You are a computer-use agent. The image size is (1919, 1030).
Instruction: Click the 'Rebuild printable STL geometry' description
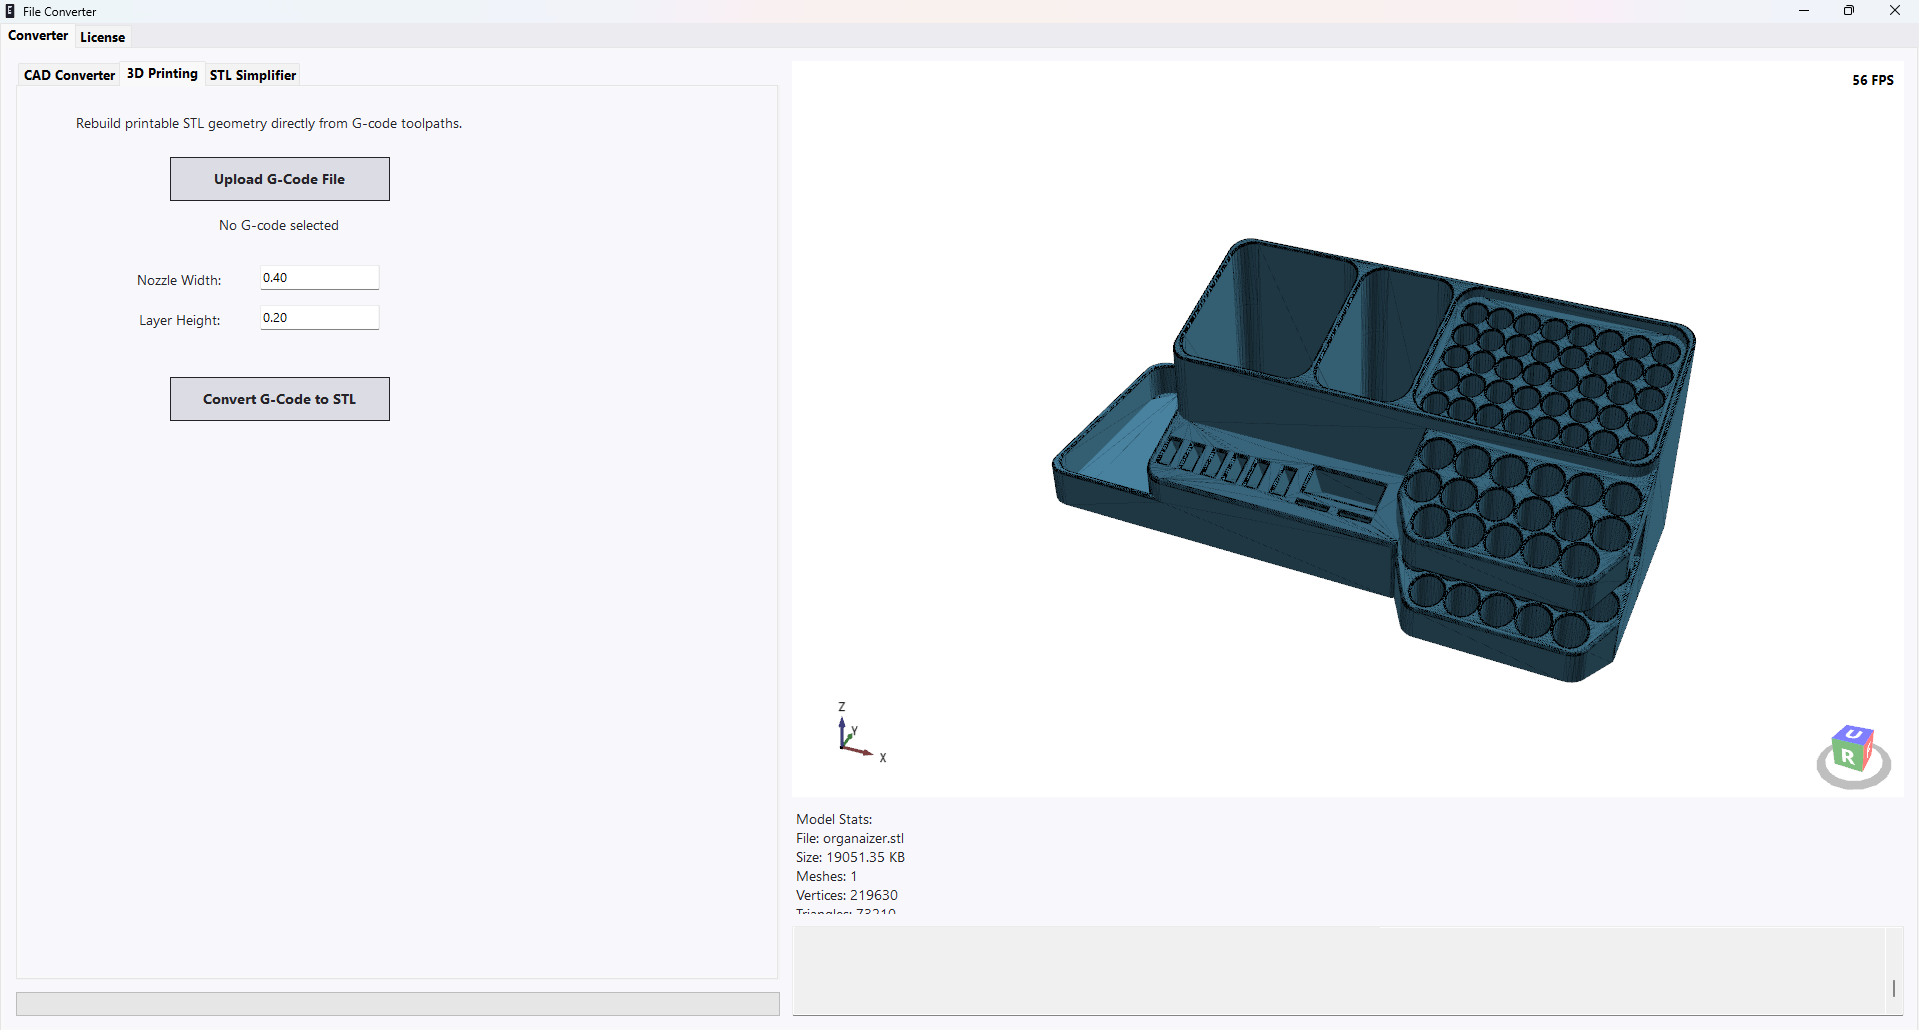[x=269, y=123]
